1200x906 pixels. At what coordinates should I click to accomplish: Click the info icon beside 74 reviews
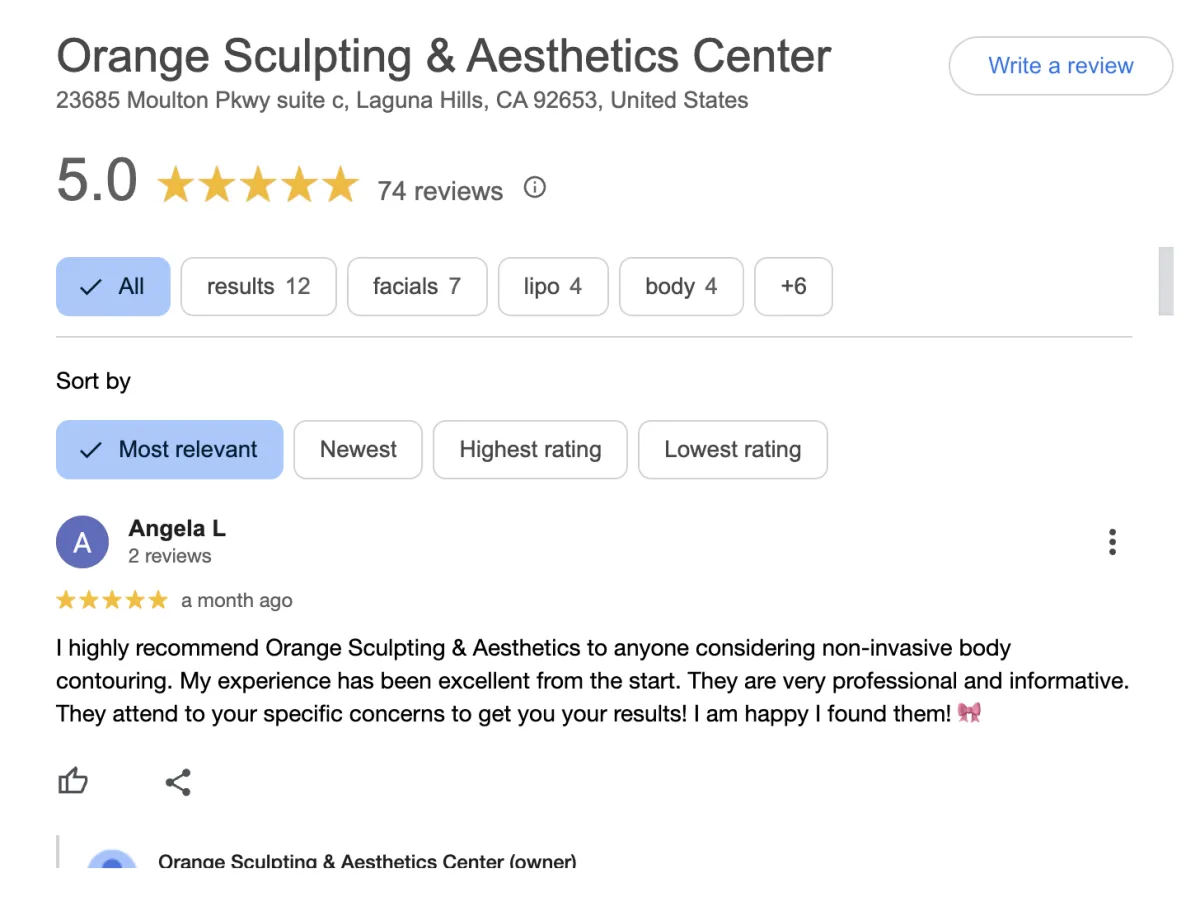coord(535,188)
